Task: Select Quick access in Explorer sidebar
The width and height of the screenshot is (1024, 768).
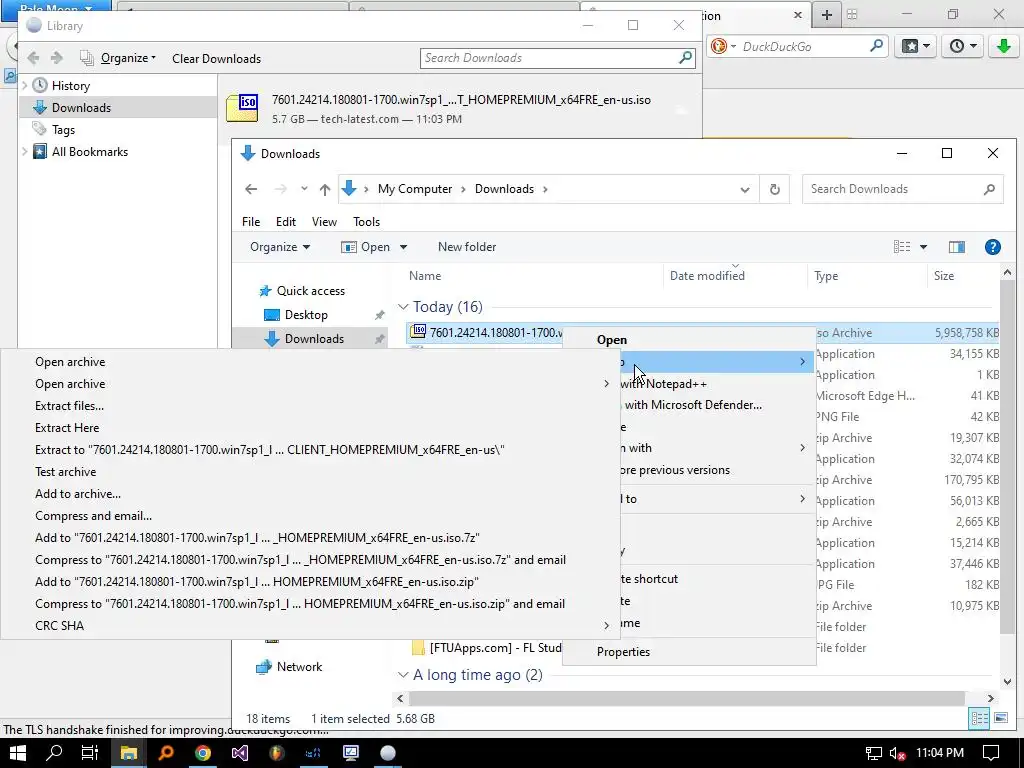Action: tap(310, 291)
